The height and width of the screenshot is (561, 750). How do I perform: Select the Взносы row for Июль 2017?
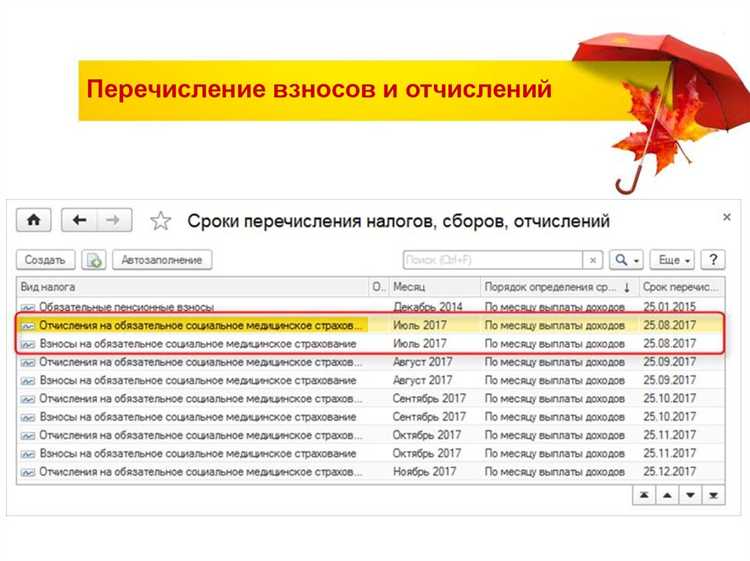pyautogui.click(x=371, y=343)
